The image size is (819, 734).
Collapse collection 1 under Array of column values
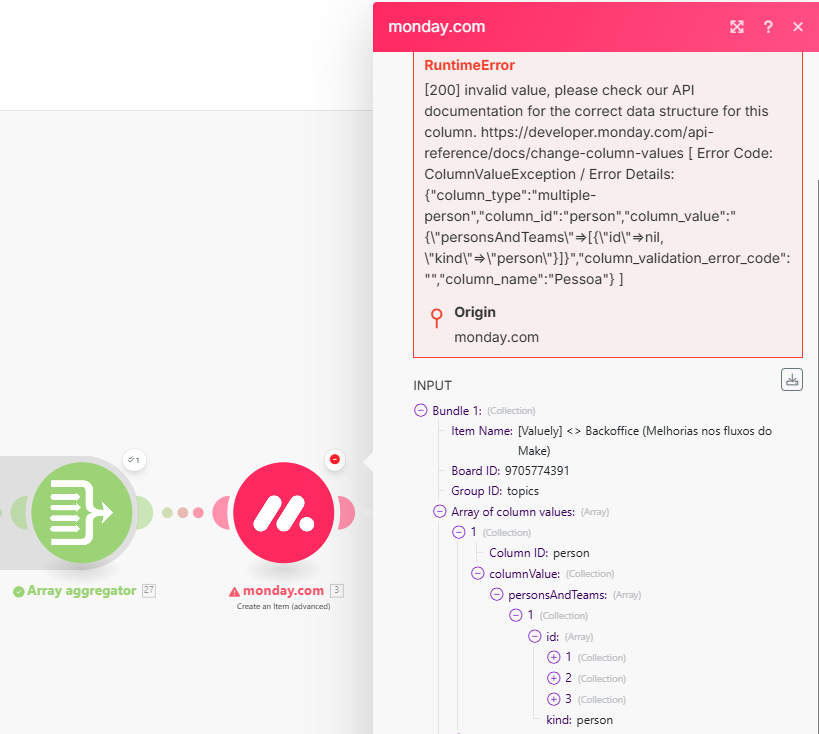[459, 532]
